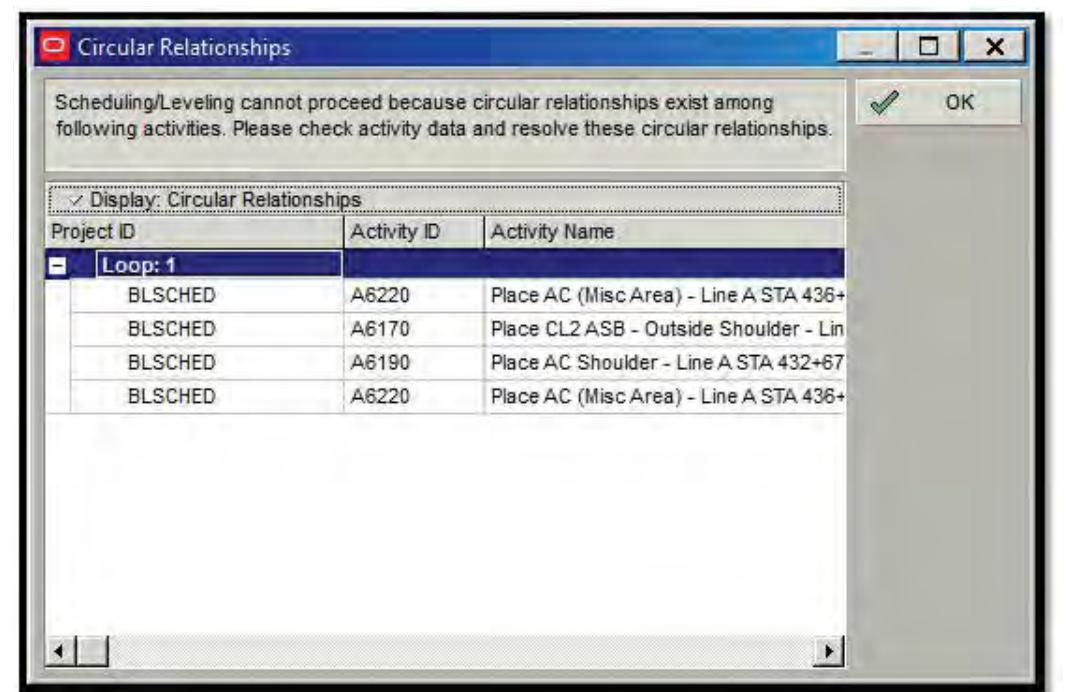Maximize the Circular Relationships window

point(928,46)
